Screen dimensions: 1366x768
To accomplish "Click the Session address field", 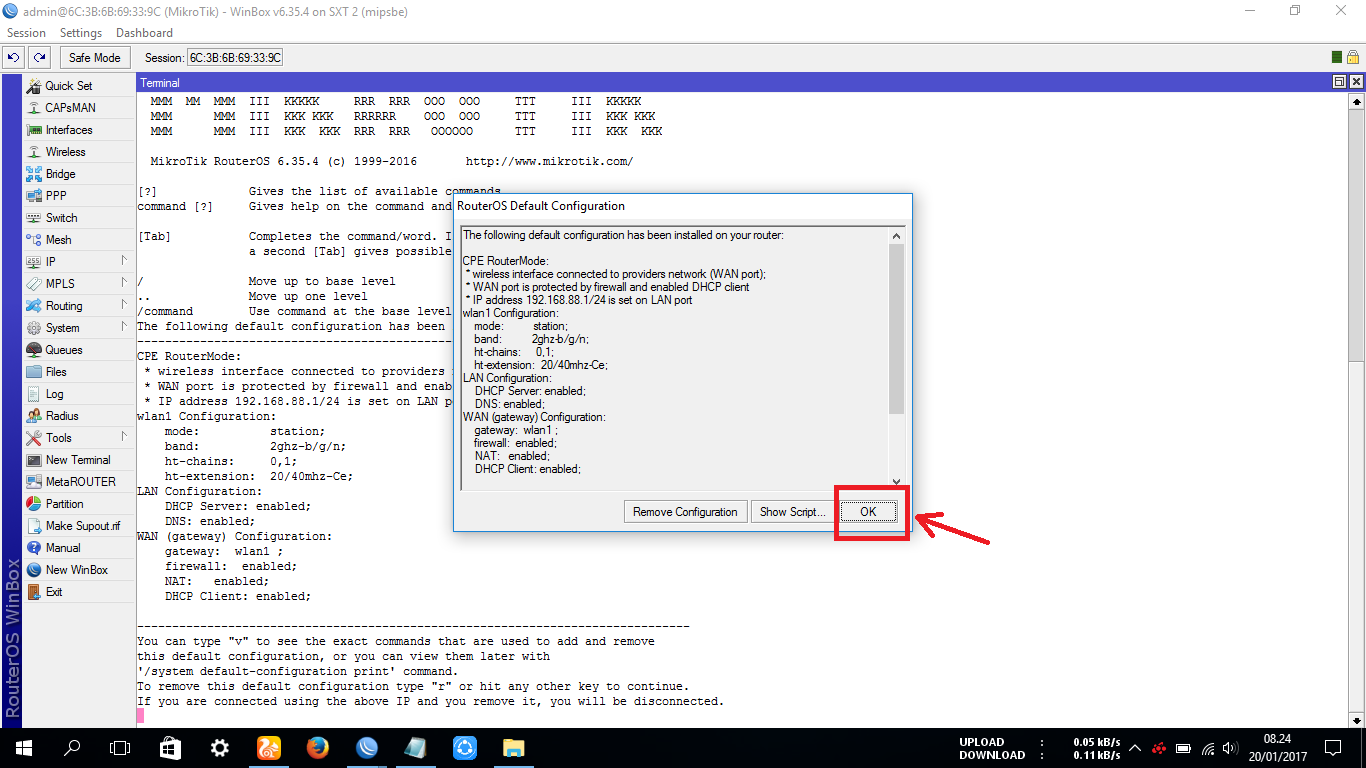I will click(236, 58).
